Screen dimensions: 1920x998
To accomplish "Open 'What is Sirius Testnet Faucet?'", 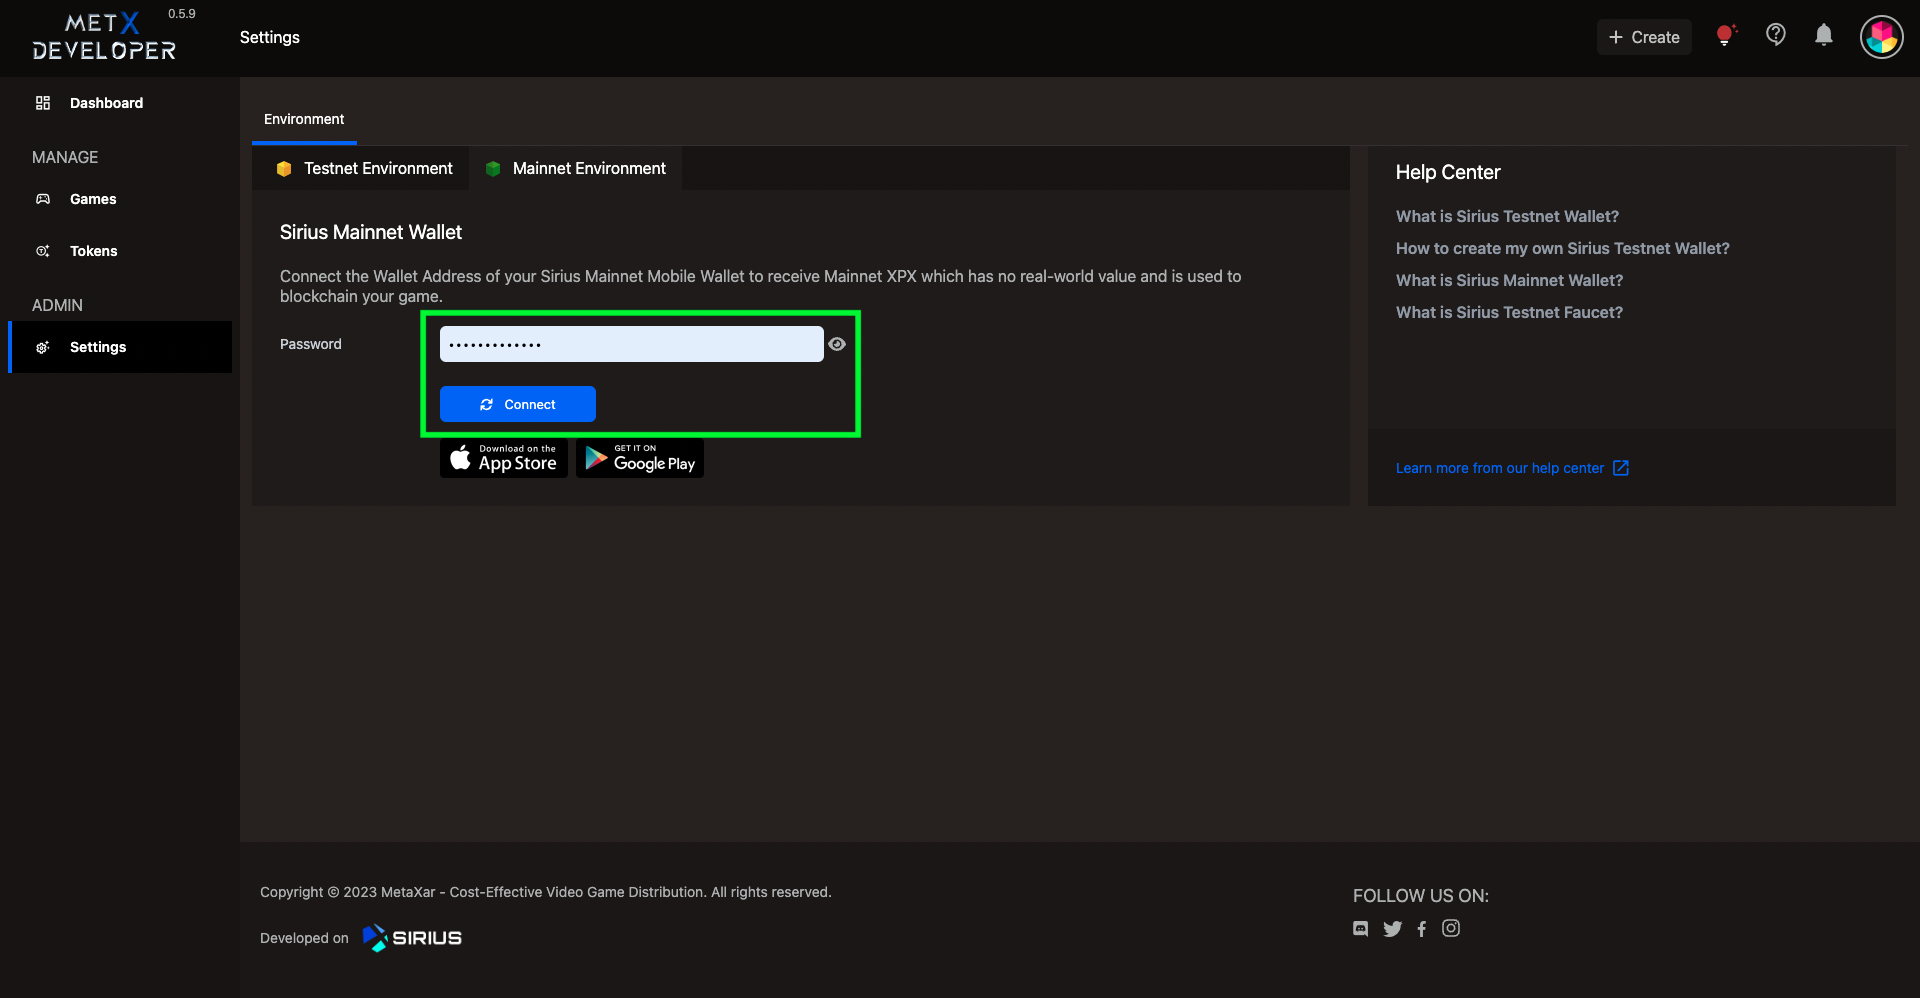I will pos(1510,312).
